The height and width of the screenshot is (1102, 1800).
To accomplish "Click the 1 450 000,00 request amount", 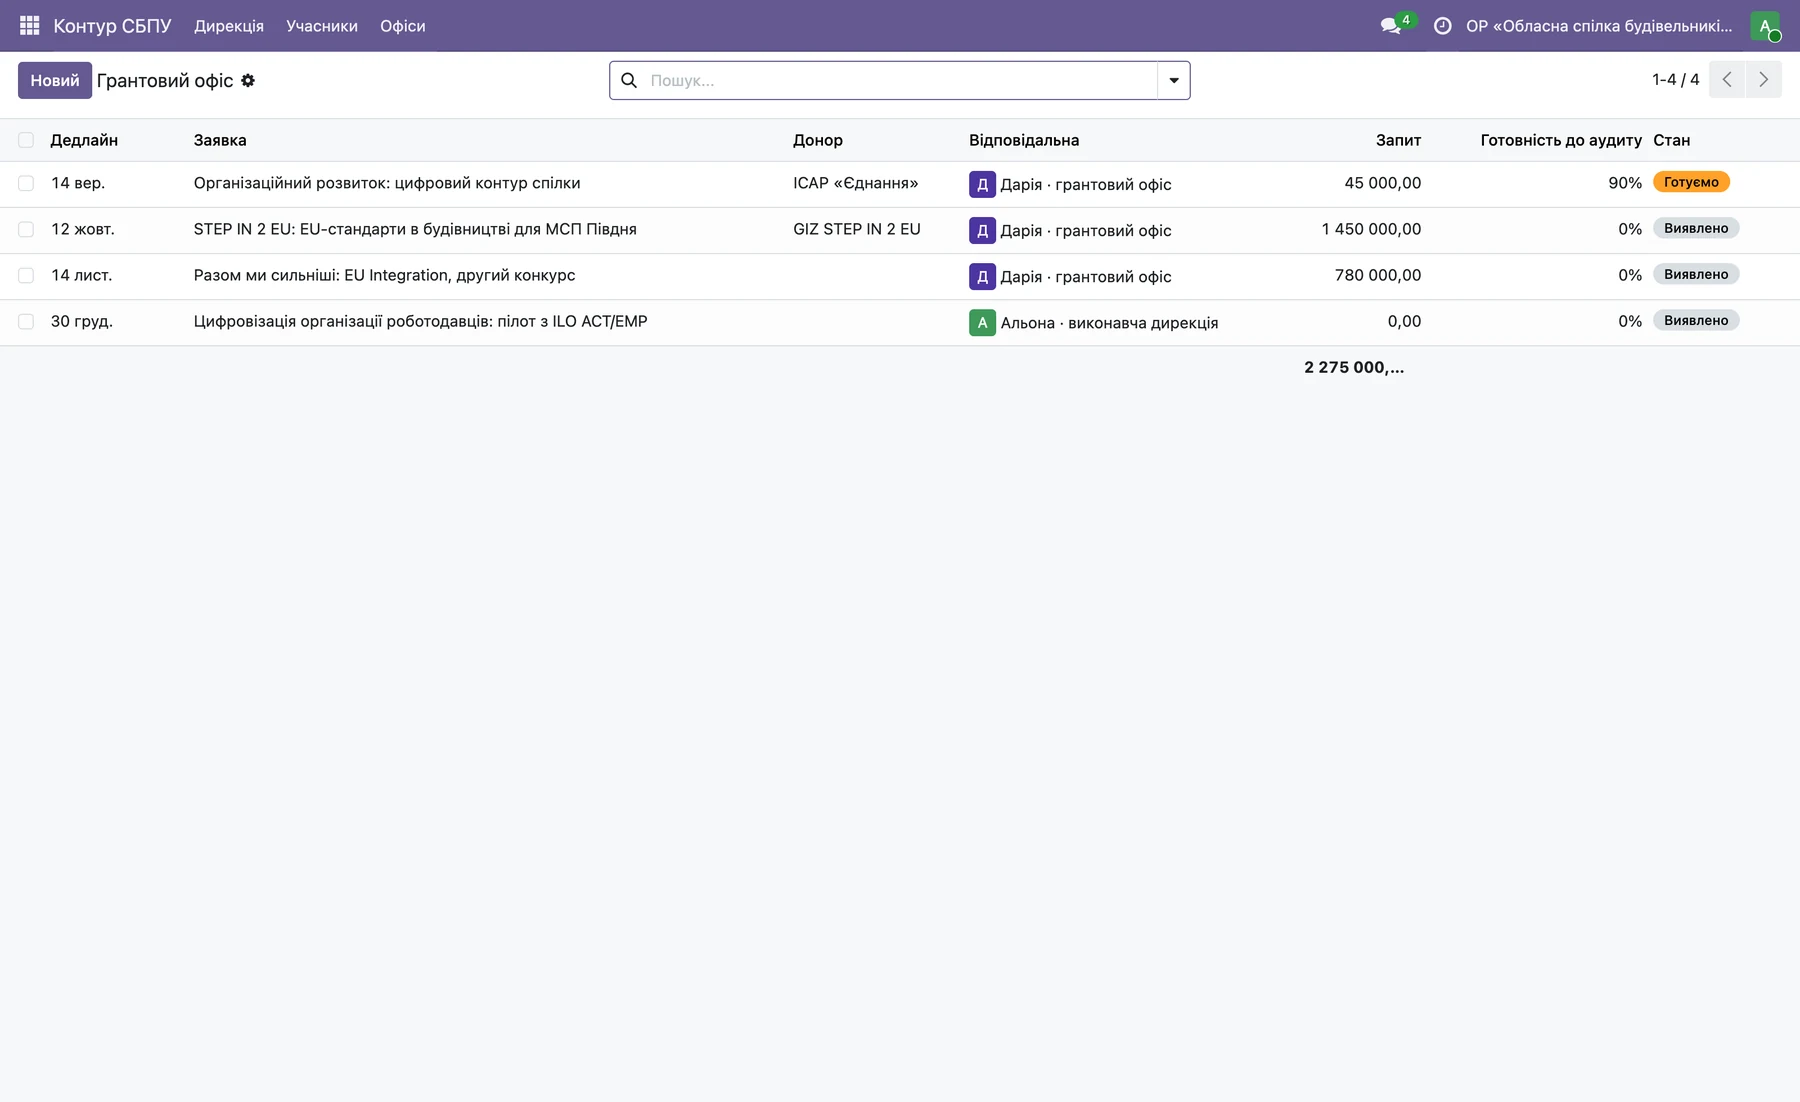I will 1371,229.
